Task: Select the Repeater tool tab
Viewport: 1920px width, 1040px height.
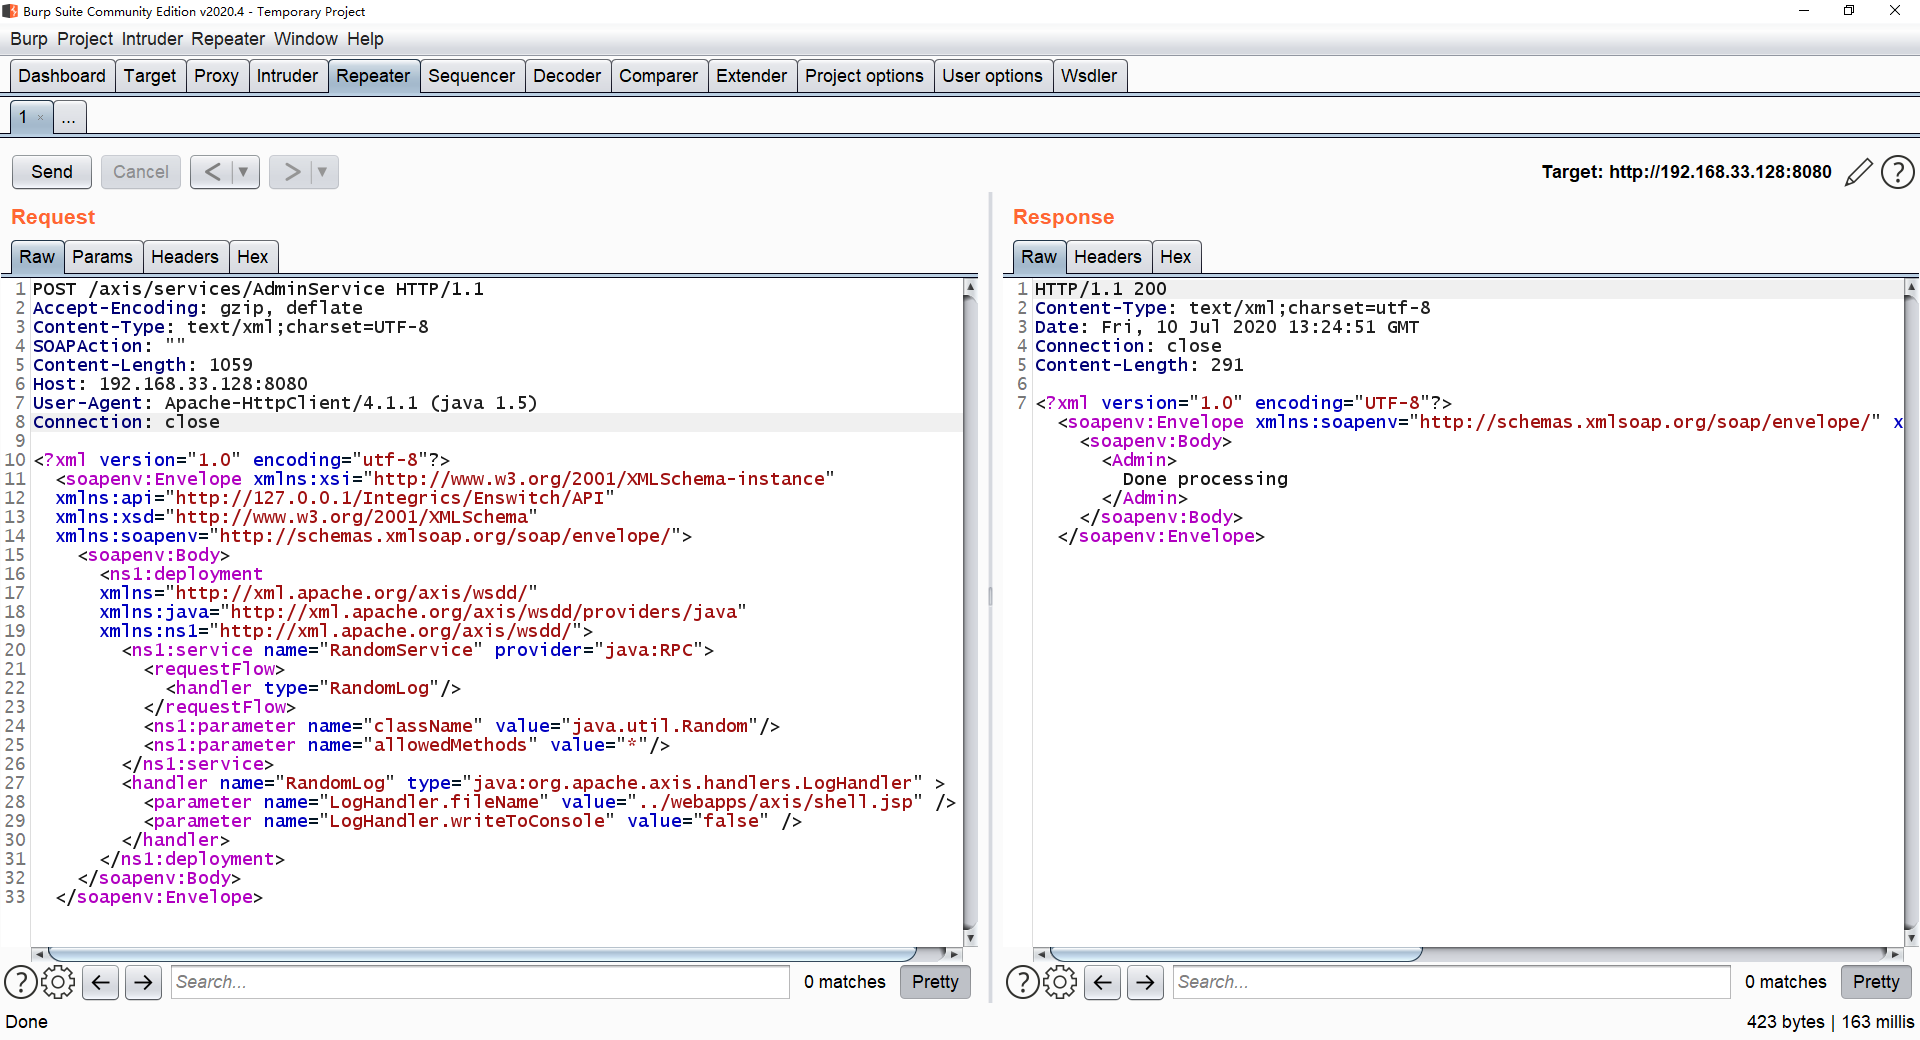Action: [x=373, y=76]
